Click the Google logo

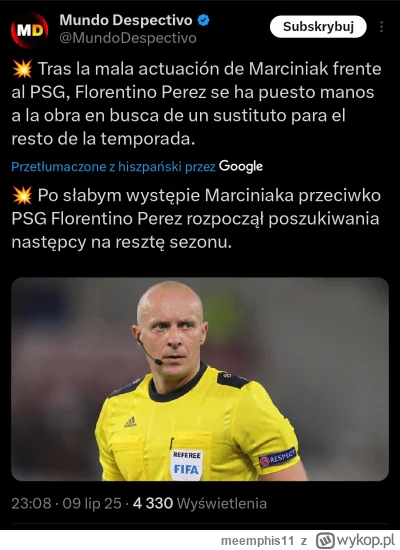pos(241,166)
